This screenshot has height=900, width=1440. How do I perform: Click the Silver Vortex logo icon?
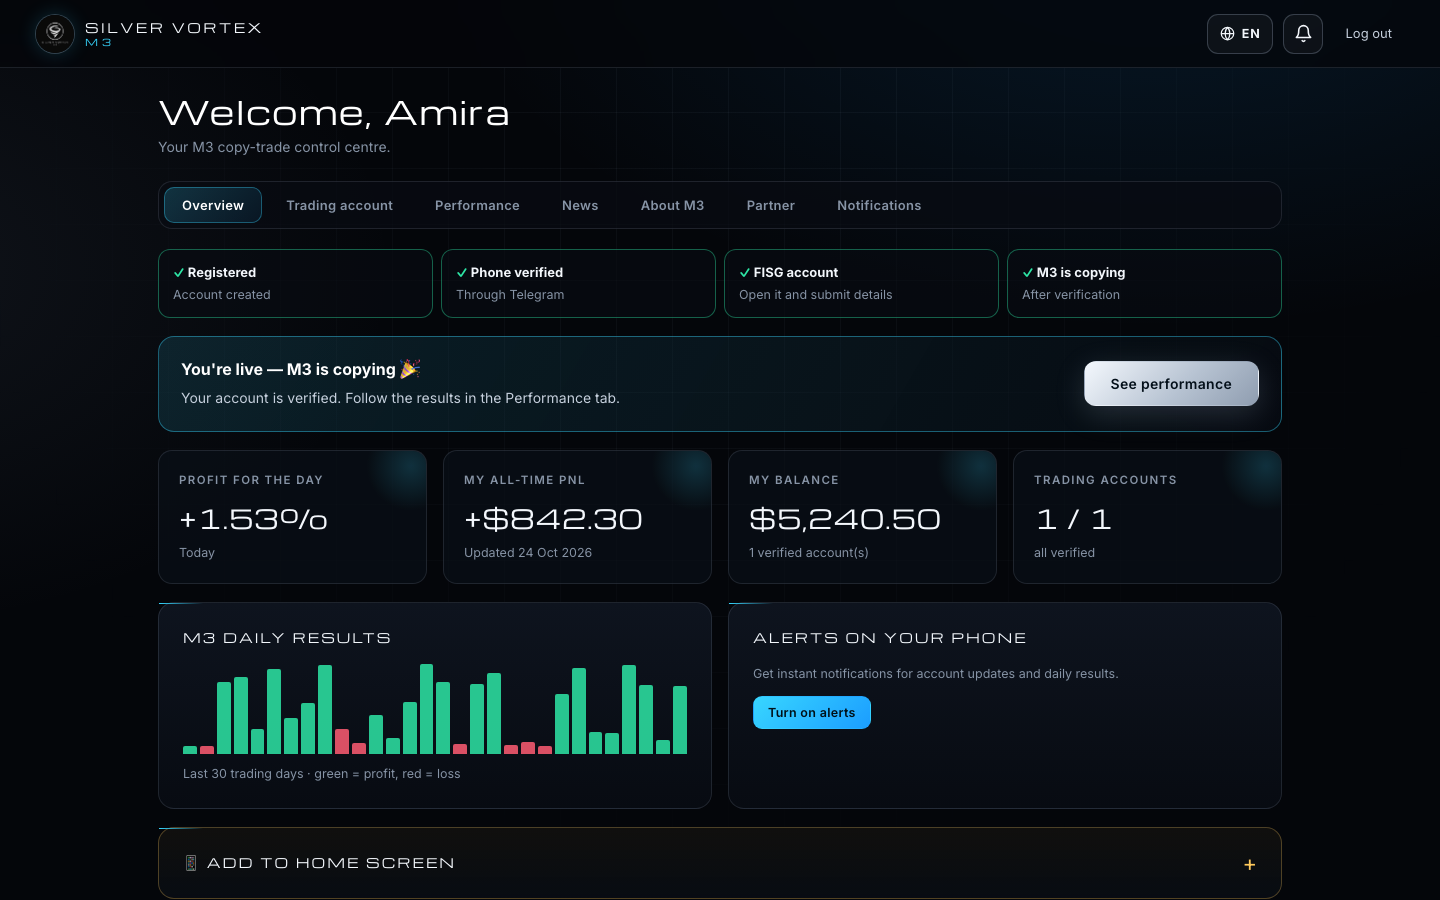point(55,34)
